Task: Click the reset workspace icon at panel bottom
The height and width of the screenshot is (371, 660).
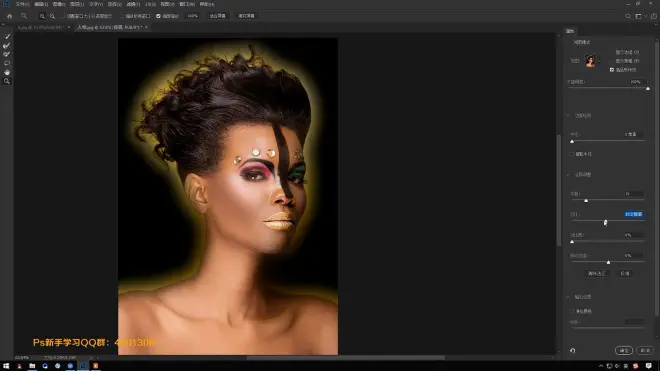Action: click(572, 350)
